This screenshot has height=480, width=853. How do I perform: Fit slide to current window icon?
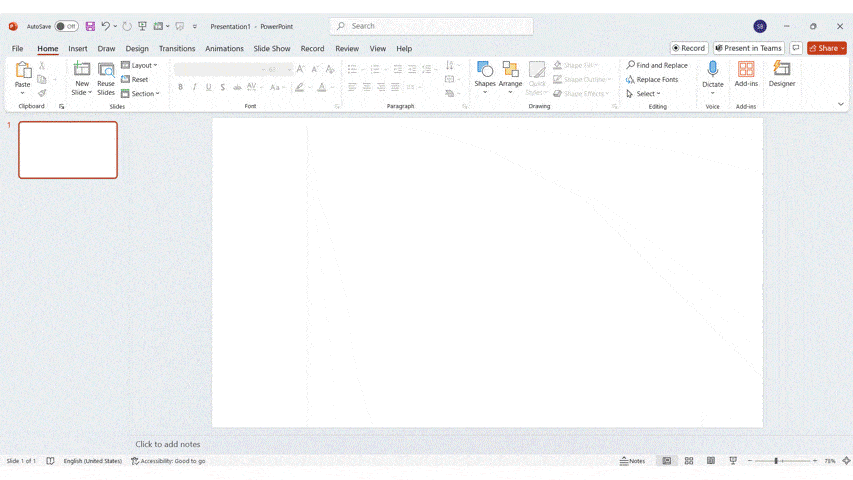tap(846, 461)
